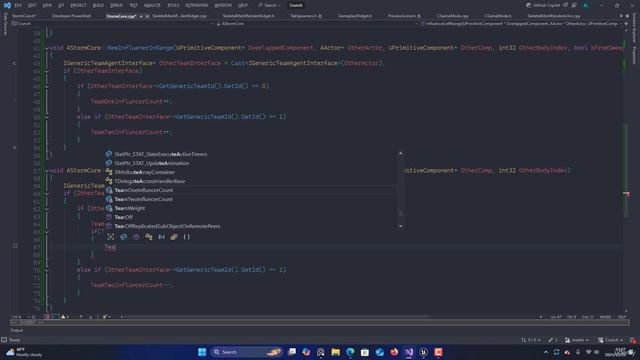Open the member function navigation dropdown
The image size is (640, 360).
pos(522,24)
